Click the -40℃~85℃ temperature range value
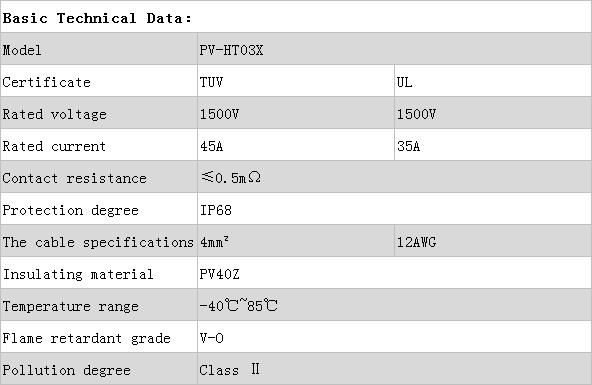 tap(239, 306)
